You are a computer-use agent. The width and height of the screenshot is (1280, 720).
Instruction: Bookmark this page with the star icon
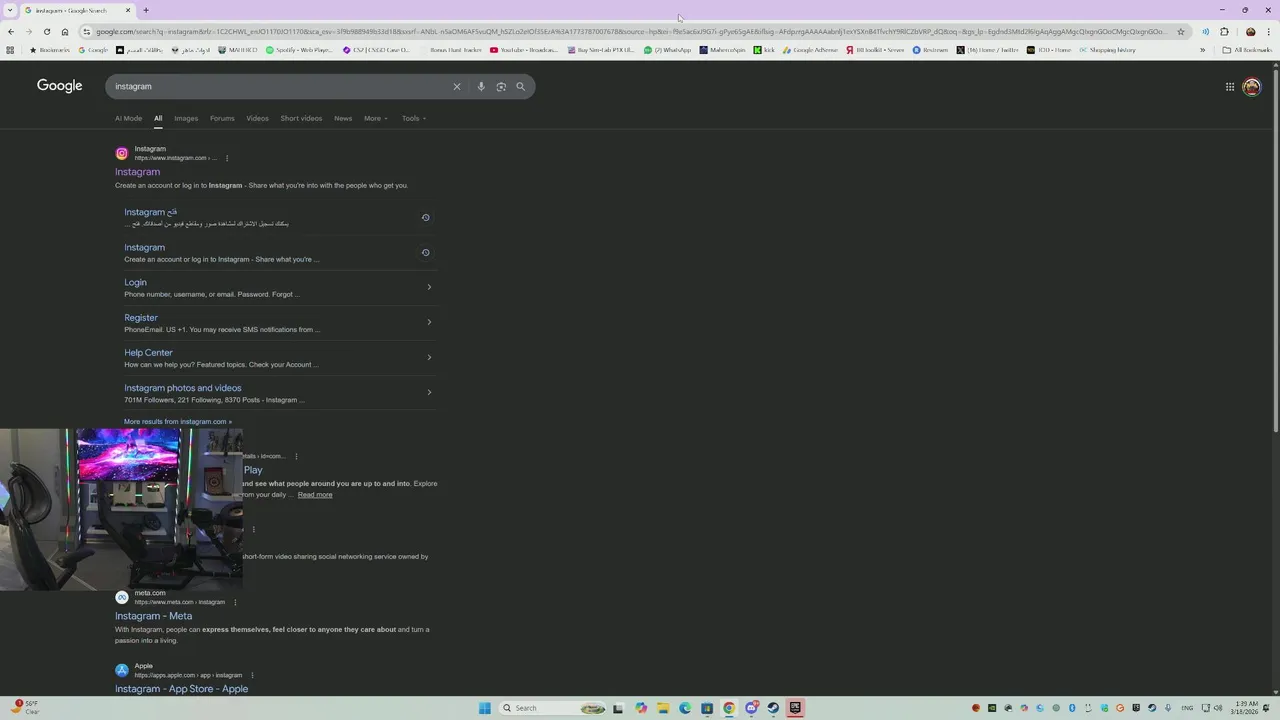[x=1181, y=32]
